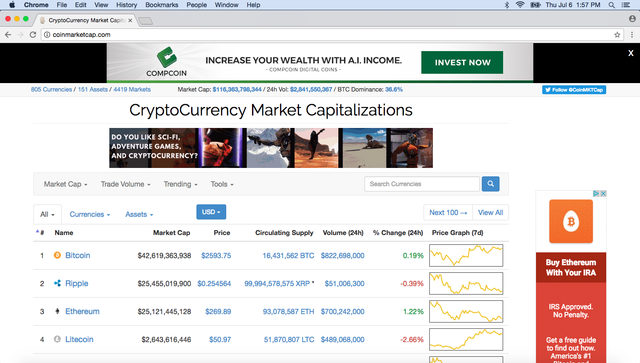The image size is (640, 363).
Task: Open Litecoin 7-day price graph
Action: (x=466, y=339)
